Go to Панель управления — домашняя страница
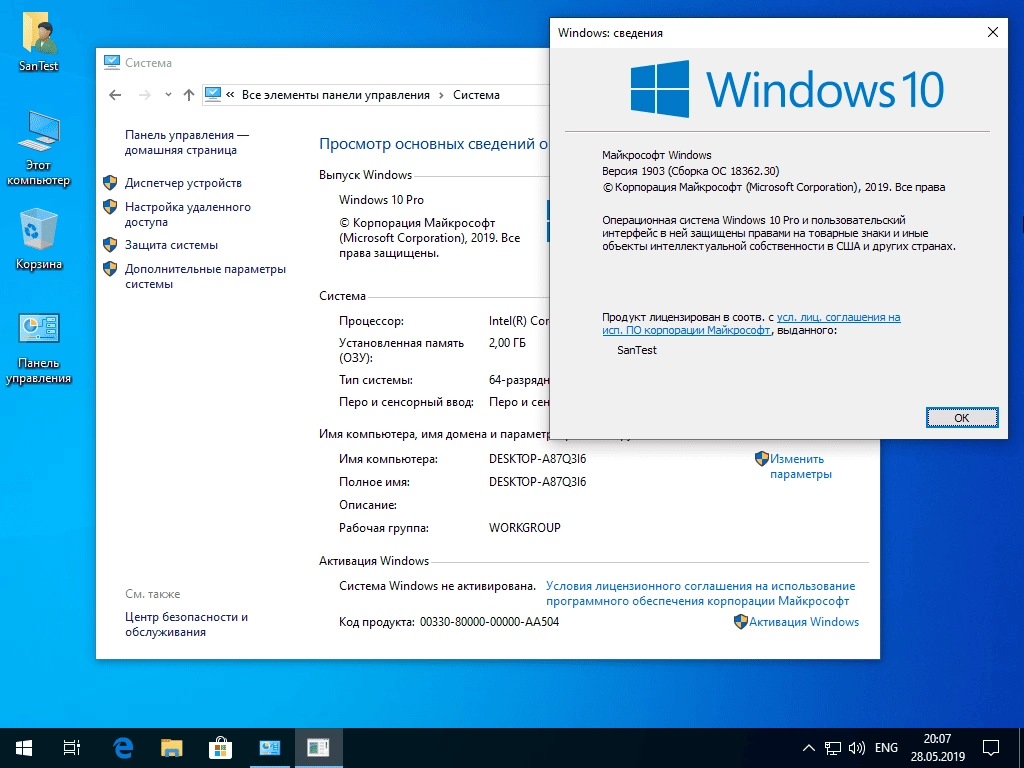The image size is (1024, 768). 187,142
